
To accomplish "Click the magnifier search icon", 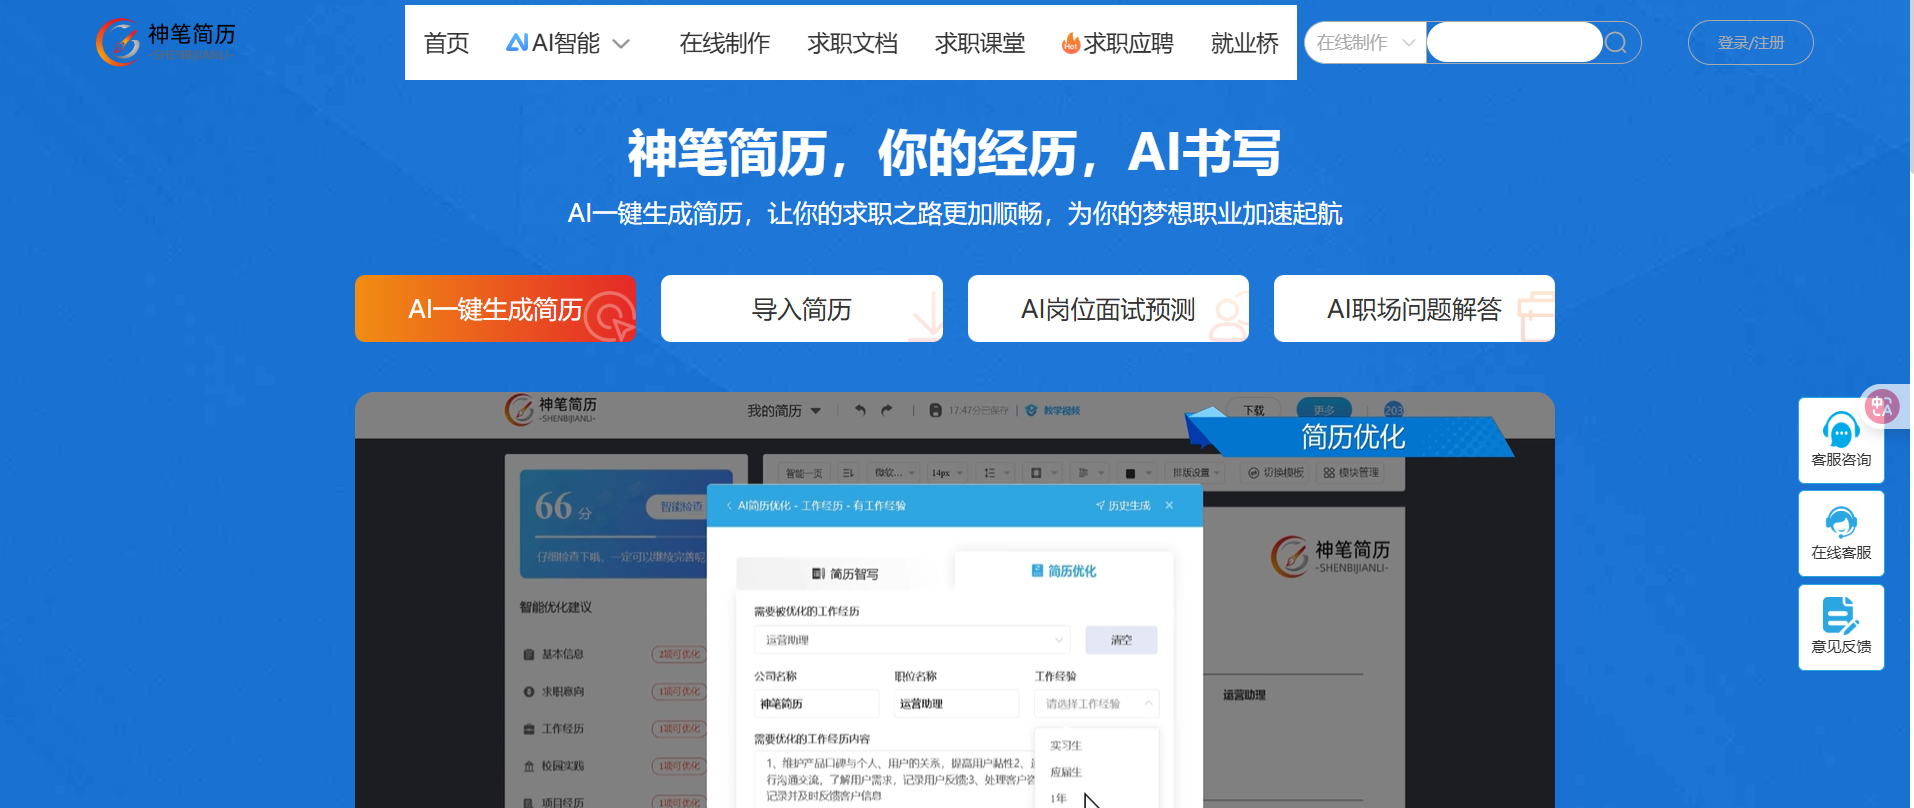I will 1616,43.
